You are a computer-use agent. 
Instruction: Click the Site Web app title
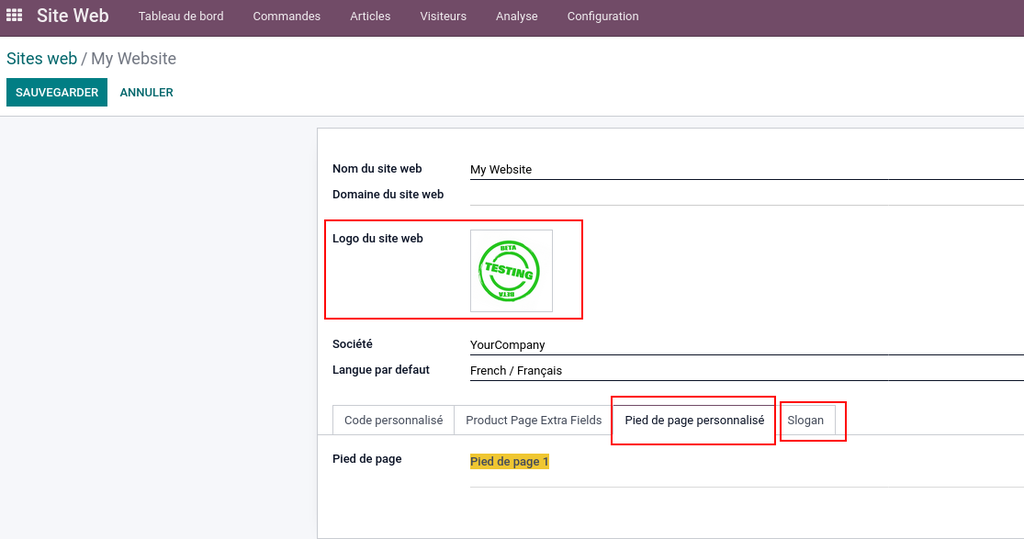[x=72, y=16]
